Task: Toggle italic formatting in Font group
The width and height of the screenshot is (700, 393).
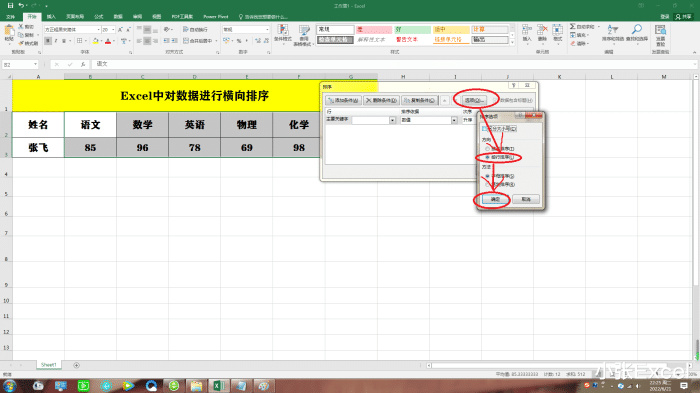Action: click(56, 41)
